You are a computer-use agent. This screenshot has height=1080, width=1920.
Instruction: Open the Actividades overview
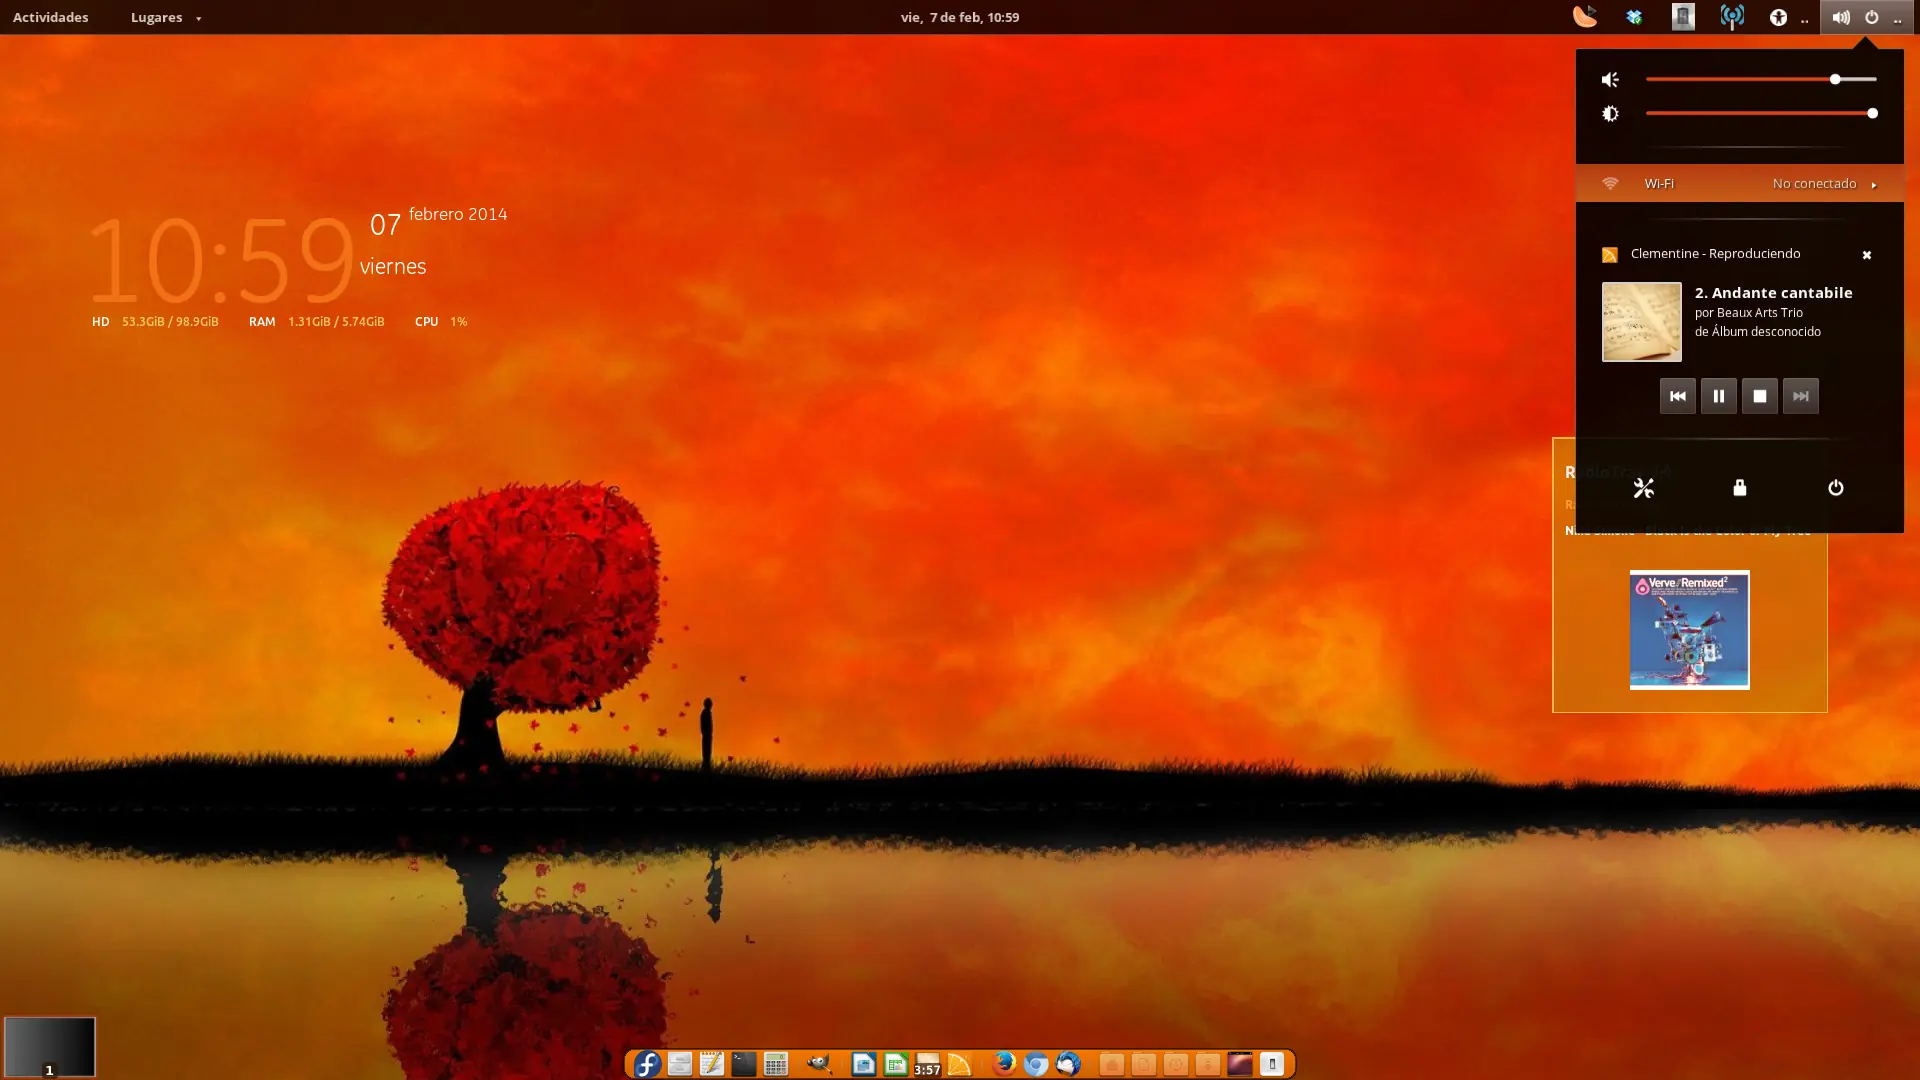[50, 17]
